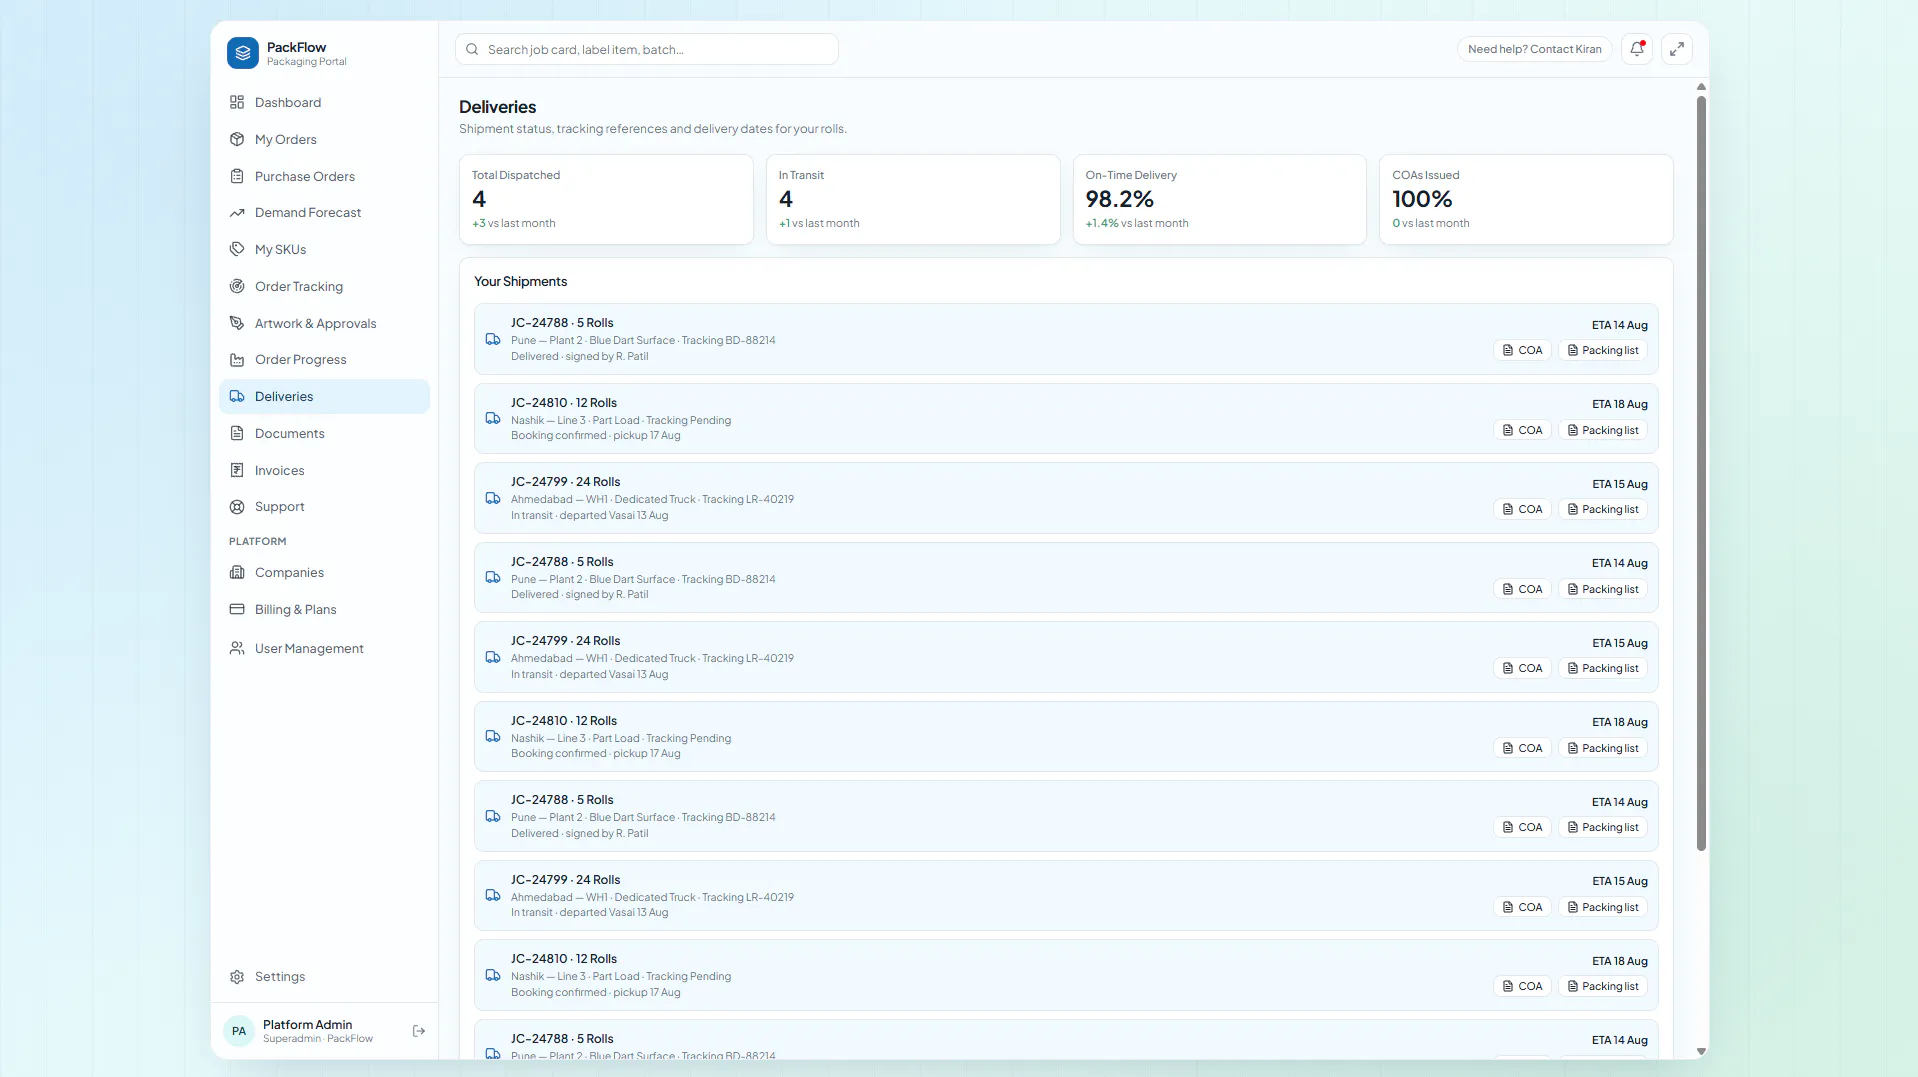The height and width of the screenshot is (1077, 1918).
Task: Open Companies page
Action: point(324,572)
